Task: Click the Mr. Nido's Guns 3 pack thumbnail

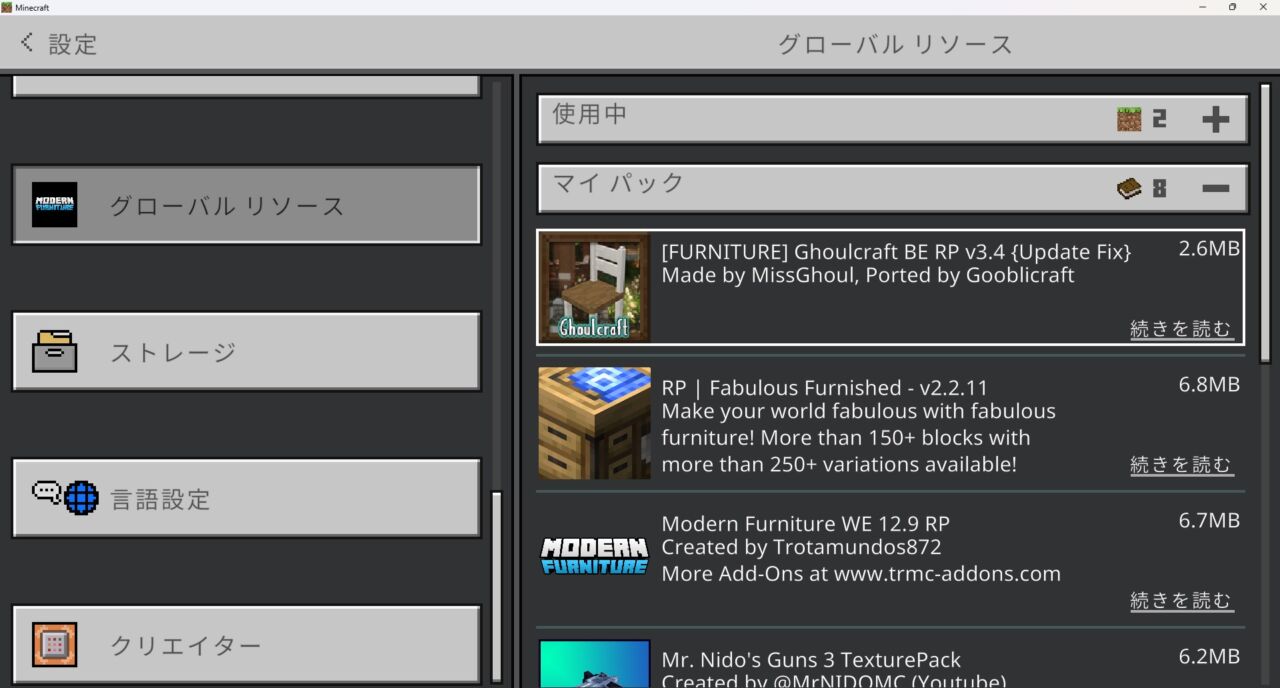Action: point(594,663)
